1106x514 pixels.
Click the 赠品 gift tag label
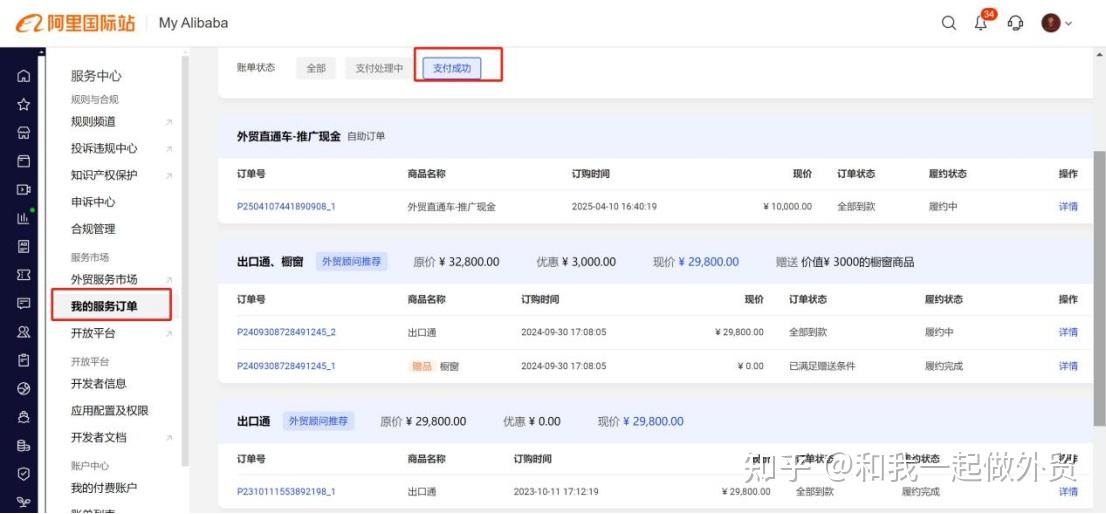(421, 366)
